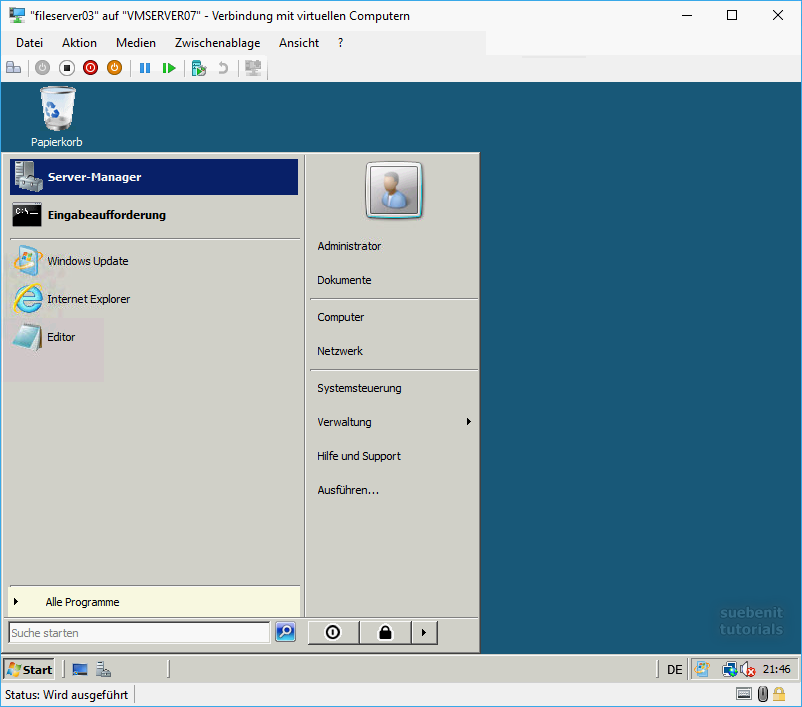
Task: Open the Zwischenablage menu
Action: point(217,43)
